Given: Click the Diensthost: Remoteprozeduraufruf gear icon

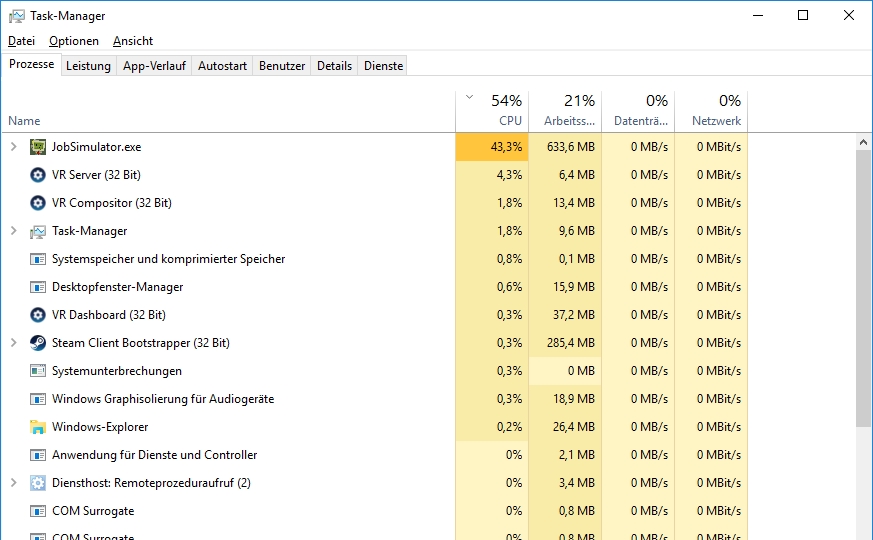Looking at the screenshot, I should [38, 483].
